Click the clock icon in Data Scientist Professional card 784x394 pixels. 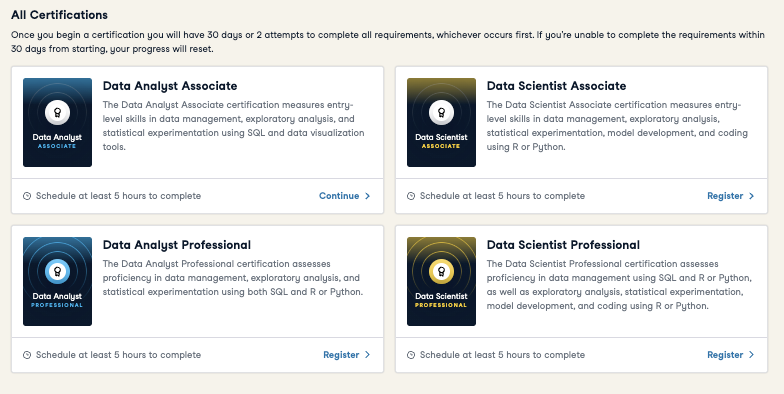point(411,355)
